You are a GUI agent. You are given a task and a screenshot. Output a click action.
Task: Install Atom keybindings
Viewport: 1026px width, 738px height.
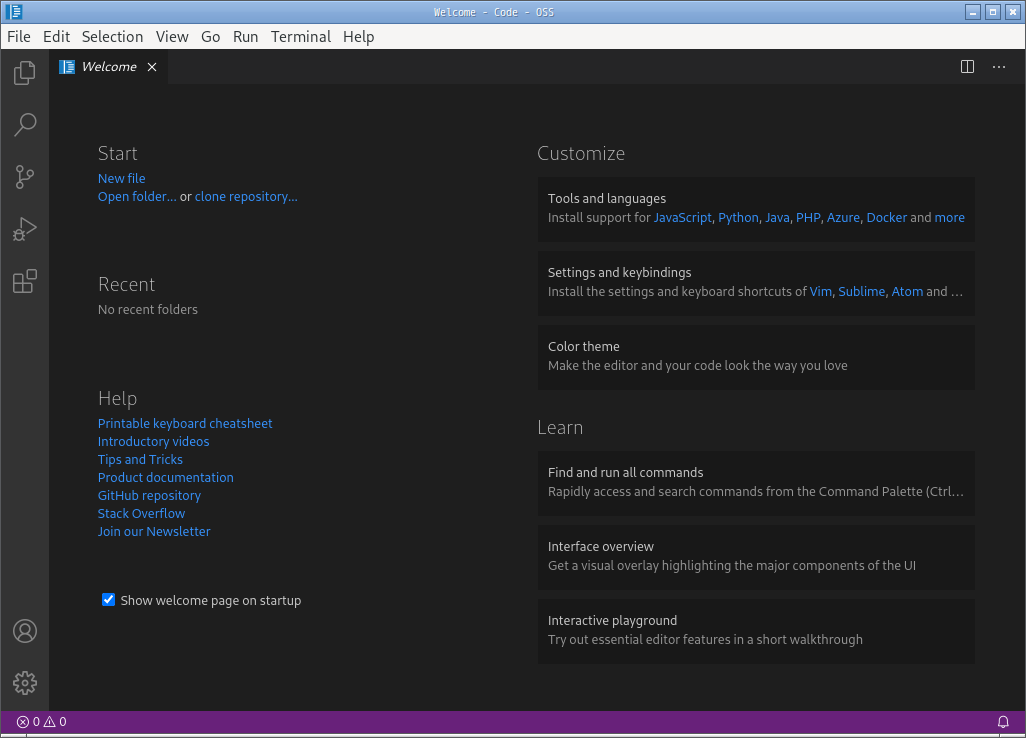(x=908, y=292)
